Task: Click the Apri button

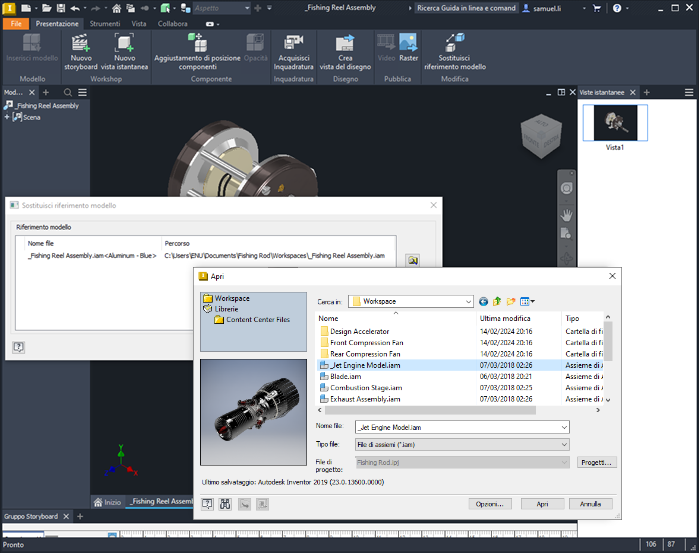Action: (542, 504)
